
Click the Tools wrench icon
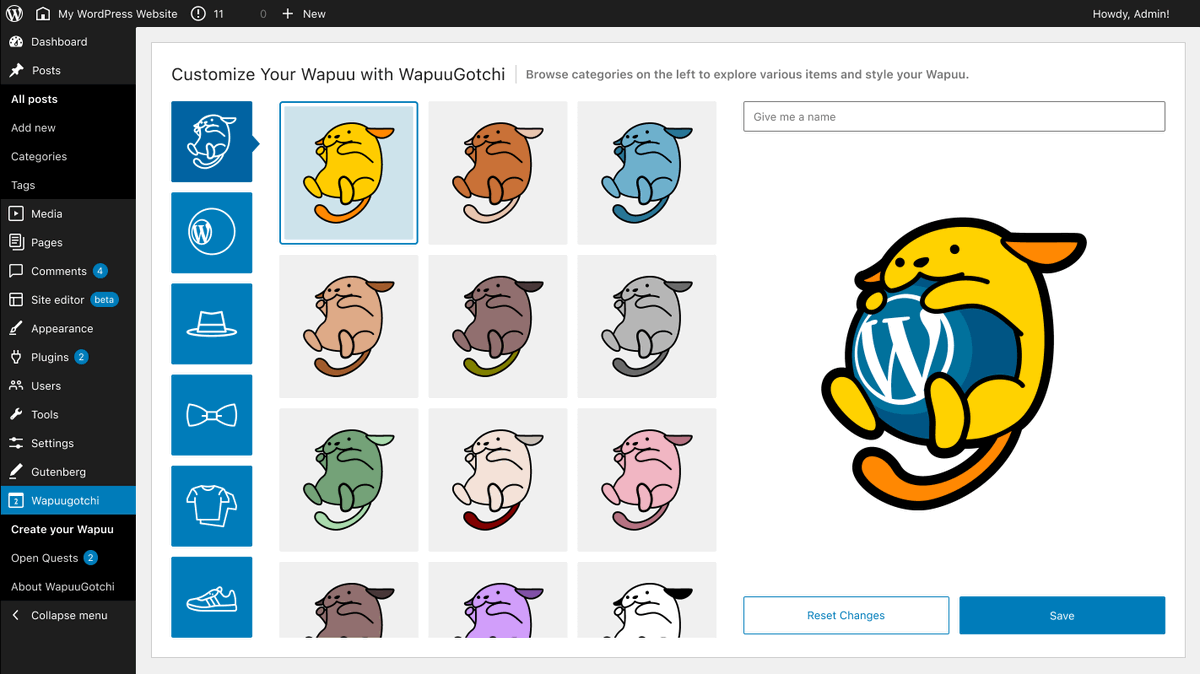16,414
